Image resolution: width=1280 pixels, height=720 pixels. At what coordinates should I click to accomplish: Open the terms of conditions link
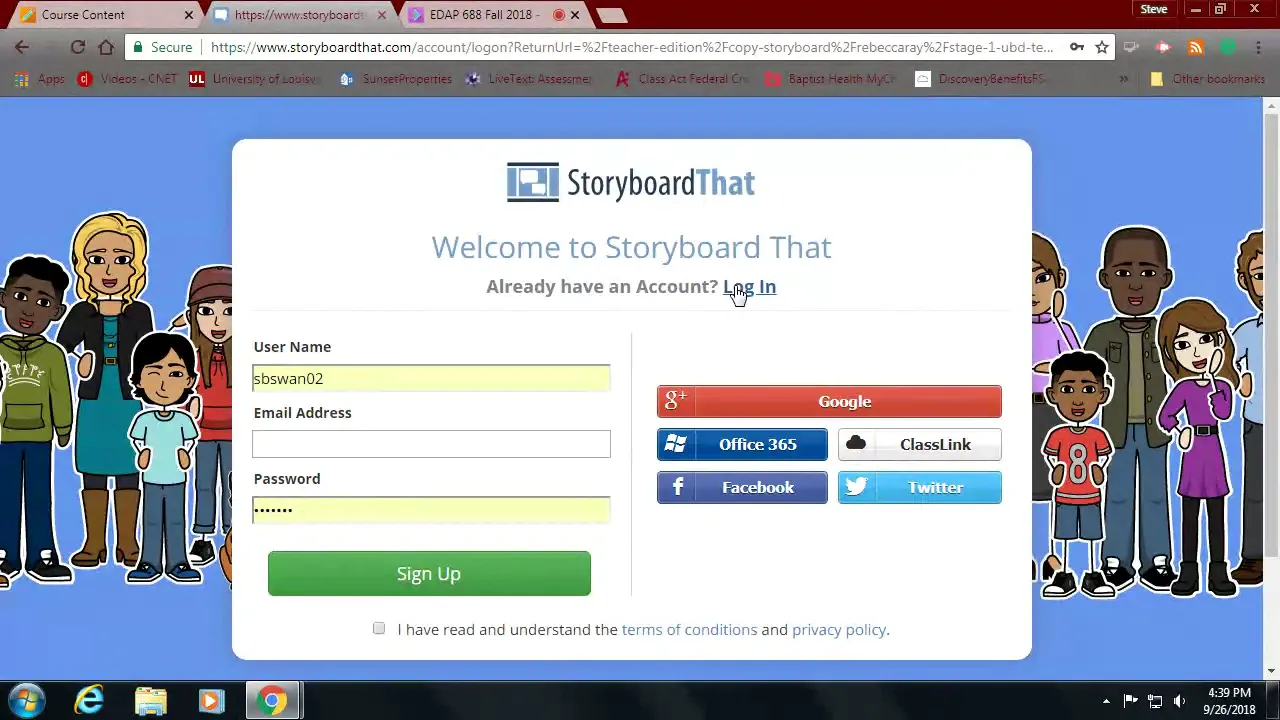click(x=689, y=629)
